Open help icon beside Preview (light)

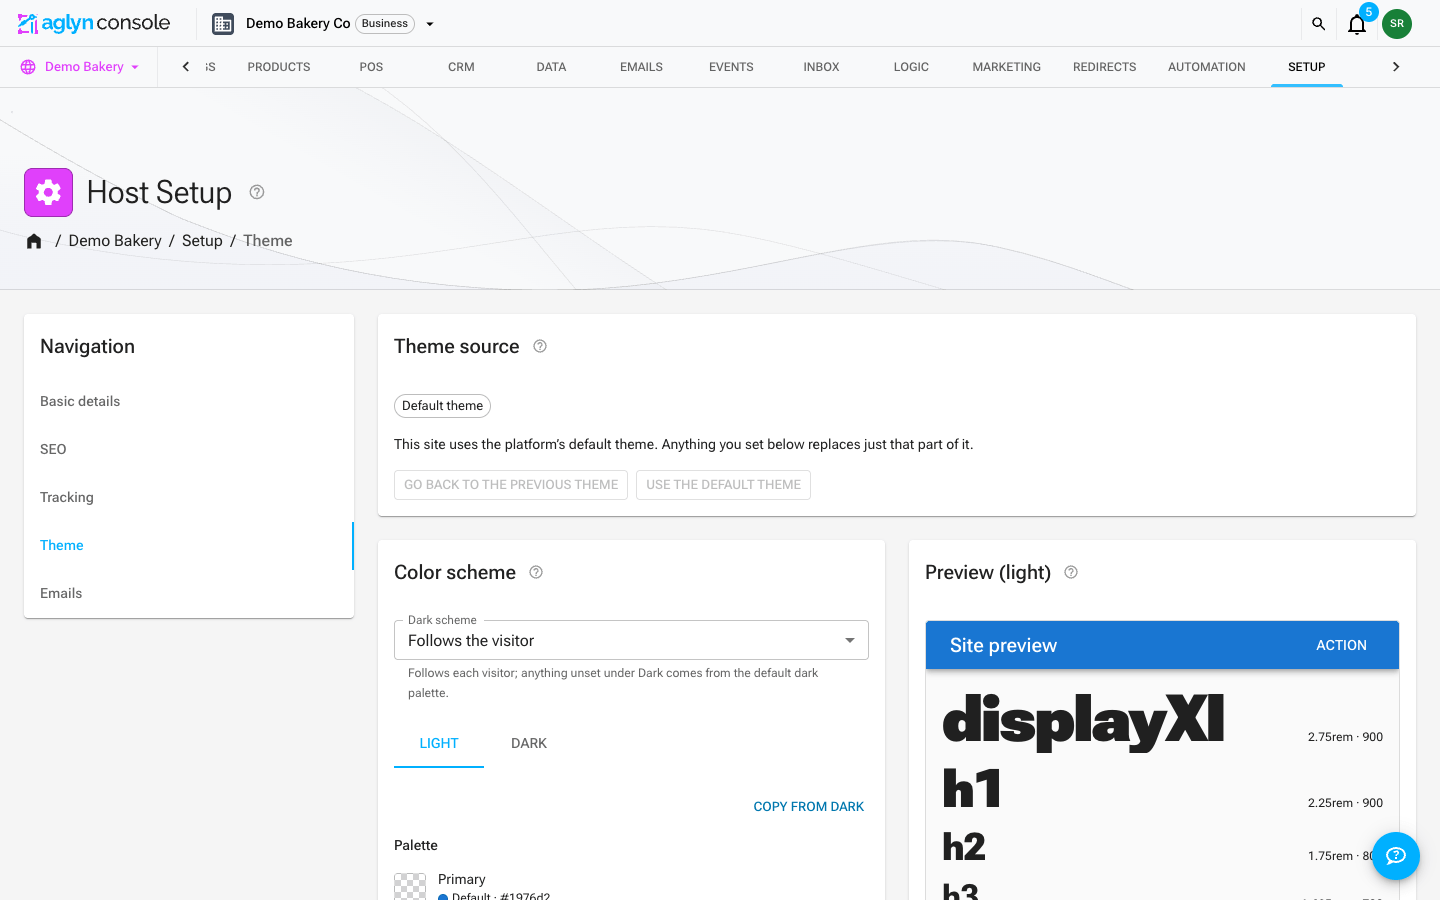(x=1071, y=572)
